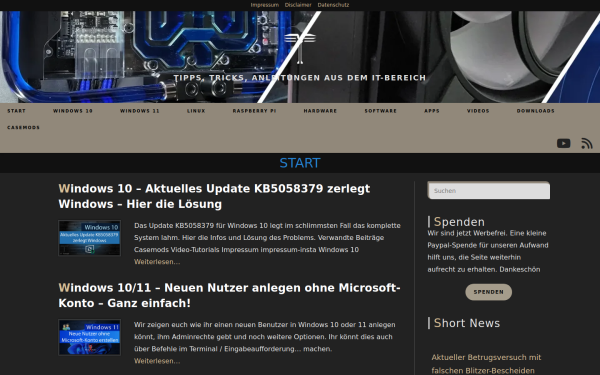Open Disclaimer link in top bar

[298, 5]
